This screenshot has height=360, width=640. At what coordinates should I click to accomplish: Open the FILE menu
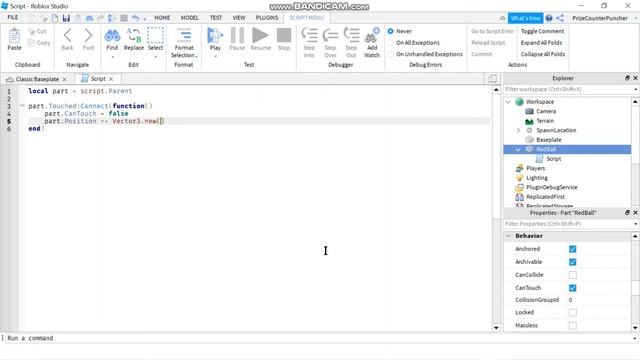pyautogui.click(x=13, y=18)
